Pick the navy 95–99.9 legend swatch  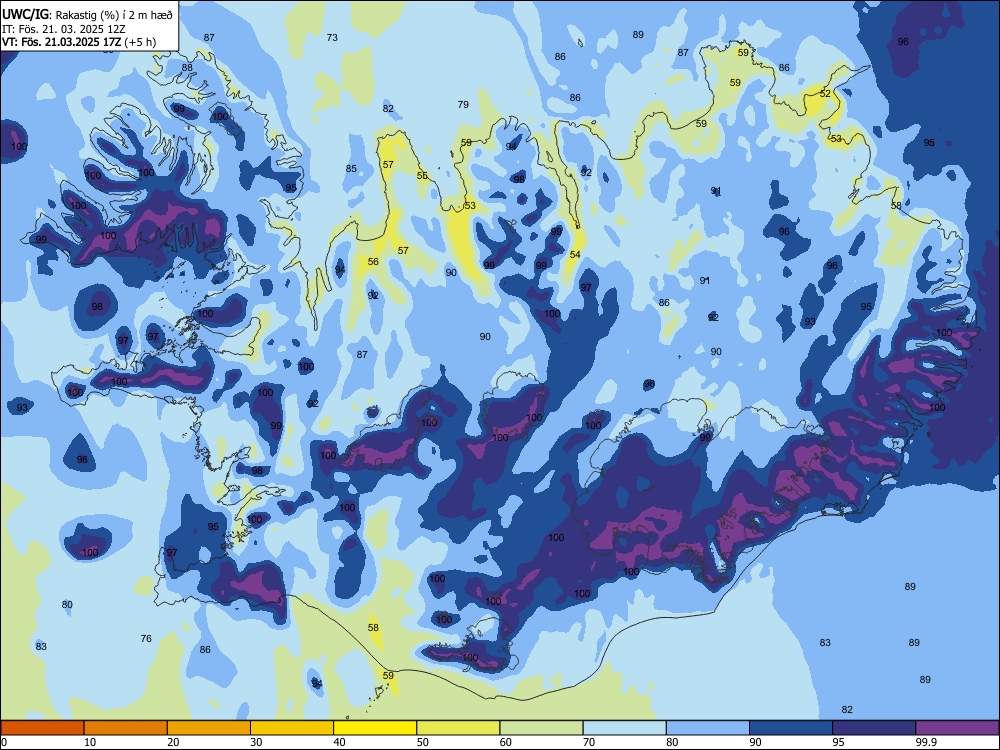pos(874,728)
